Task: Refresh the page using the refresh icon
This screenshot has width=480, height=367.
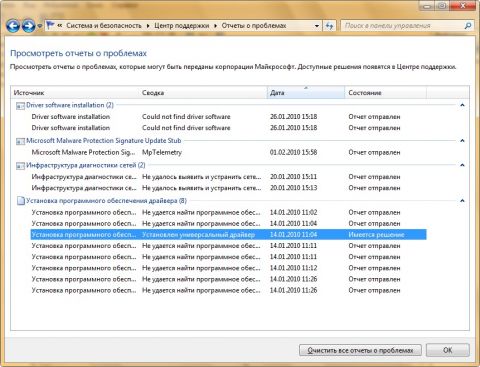Action: pos(330,26)
